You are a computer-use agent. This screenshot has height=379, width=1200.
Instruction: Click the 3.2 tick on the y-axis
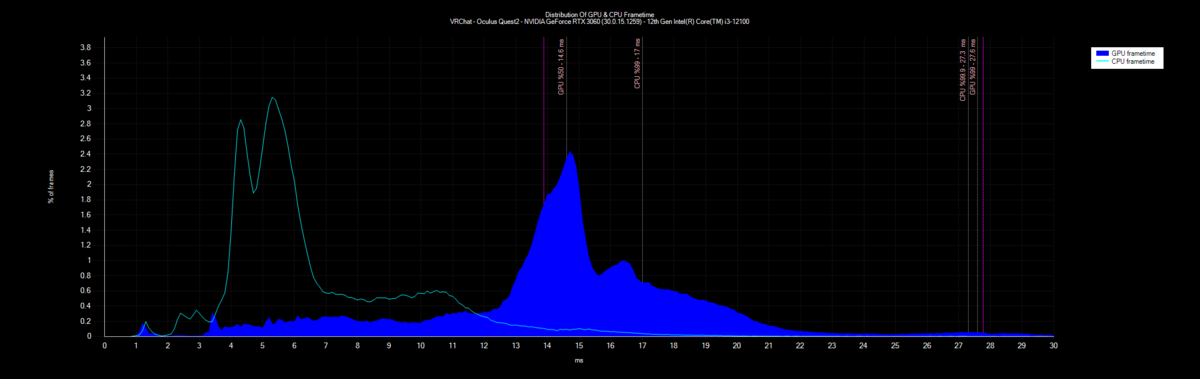coord(86,93)
